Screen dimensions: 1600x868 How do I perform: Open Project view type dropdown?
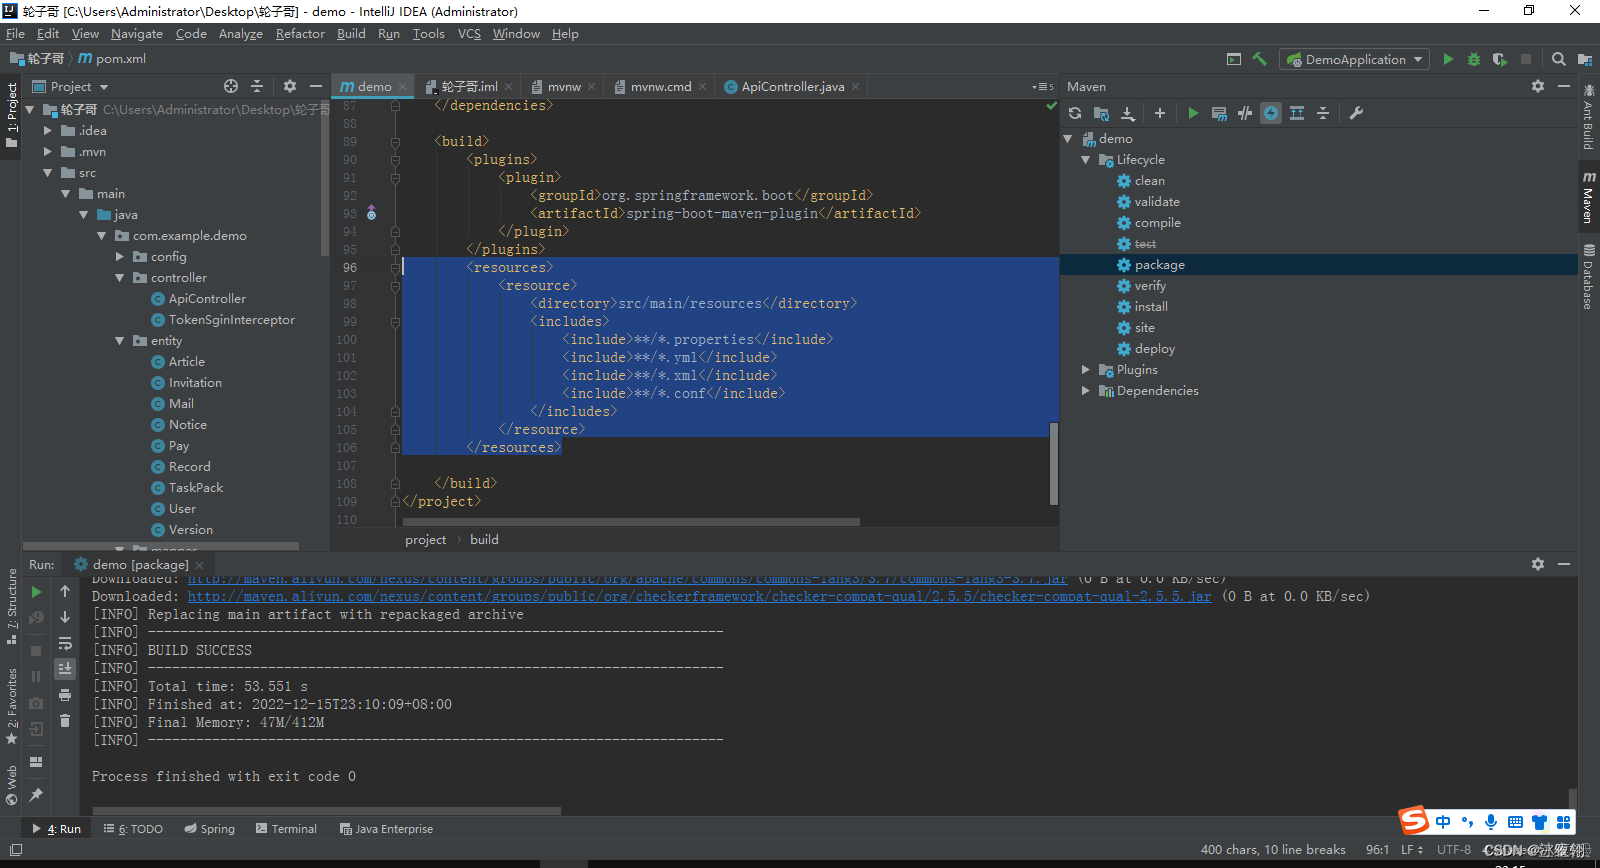click(x=71, y=86)
